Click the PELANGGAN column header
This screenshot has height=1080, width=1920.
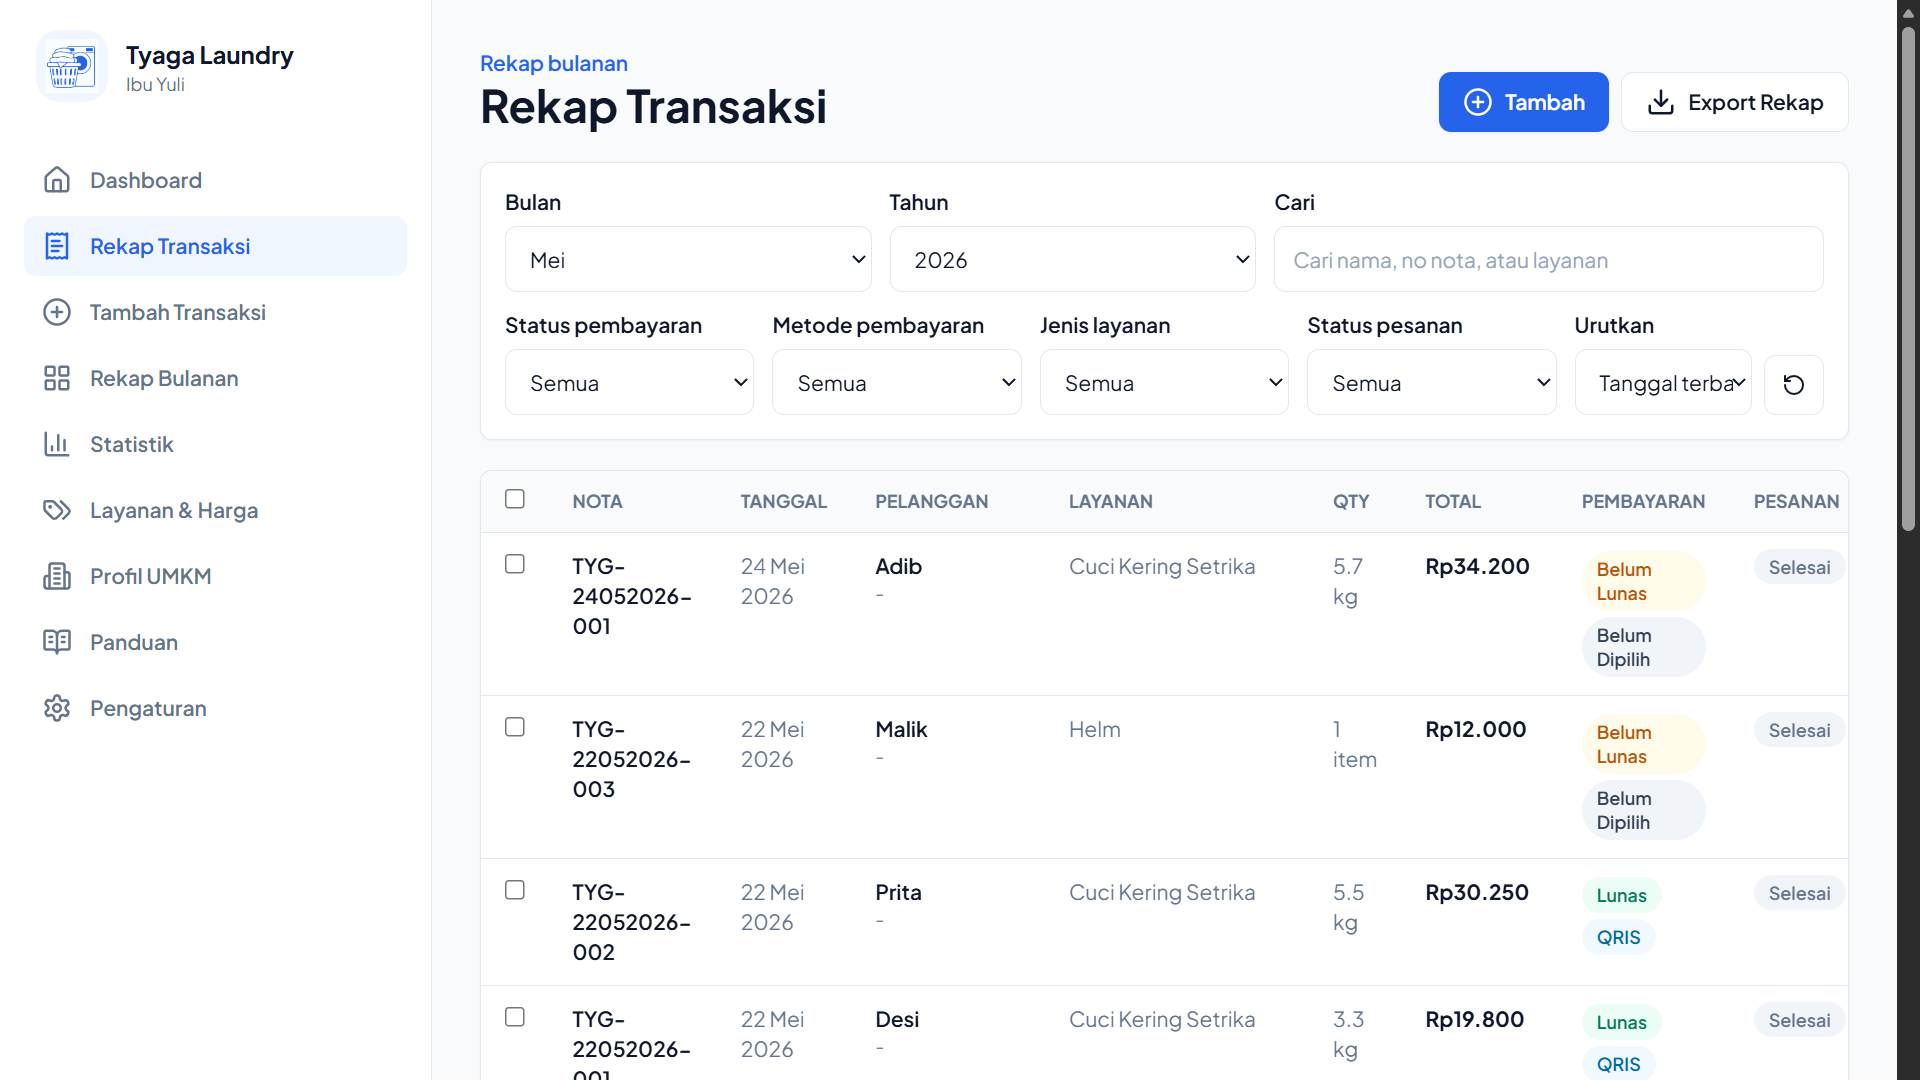point(931,501)
